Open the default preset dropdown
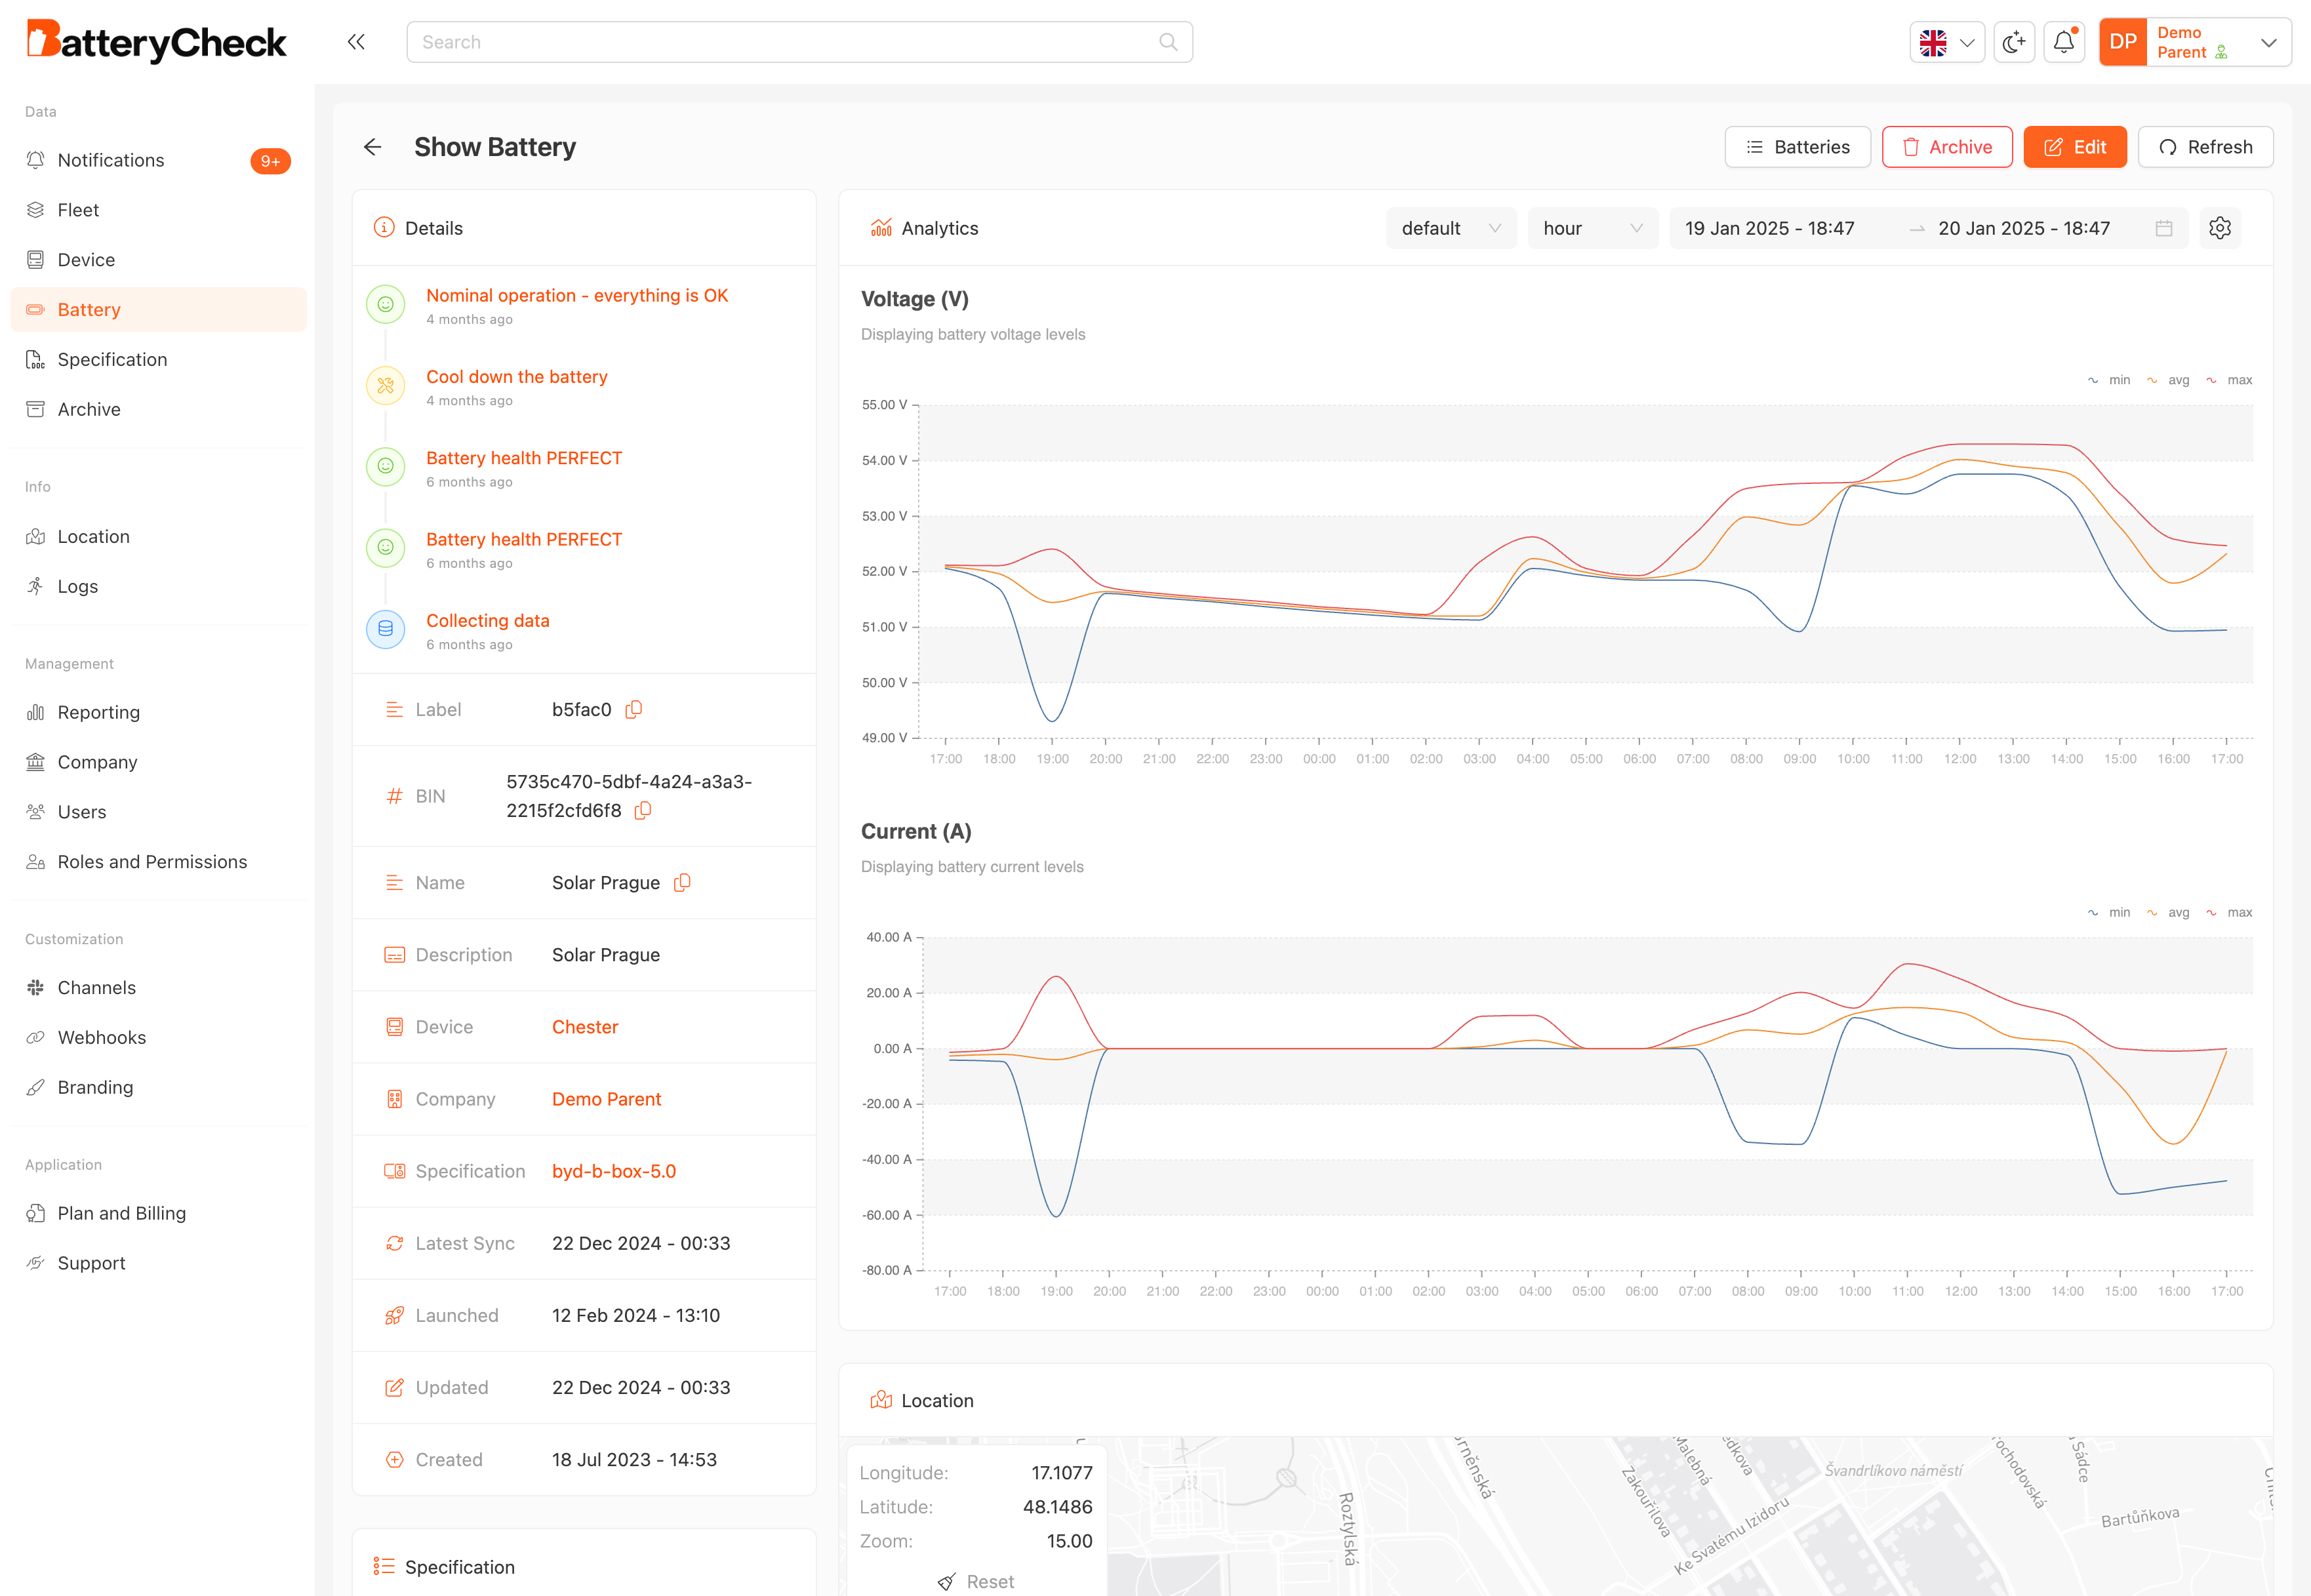This screenshot has height=1596, width=2311. point(1450,228)
